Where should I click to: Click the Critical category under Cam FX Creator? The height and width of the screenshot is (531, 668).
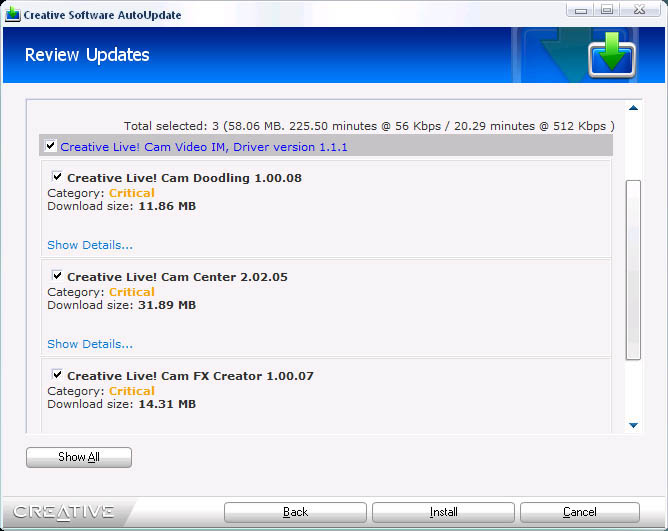132,391
